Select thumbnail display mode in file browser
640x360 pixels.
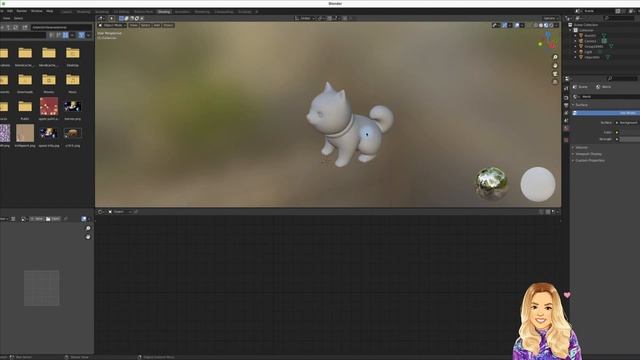coord(65,36)
